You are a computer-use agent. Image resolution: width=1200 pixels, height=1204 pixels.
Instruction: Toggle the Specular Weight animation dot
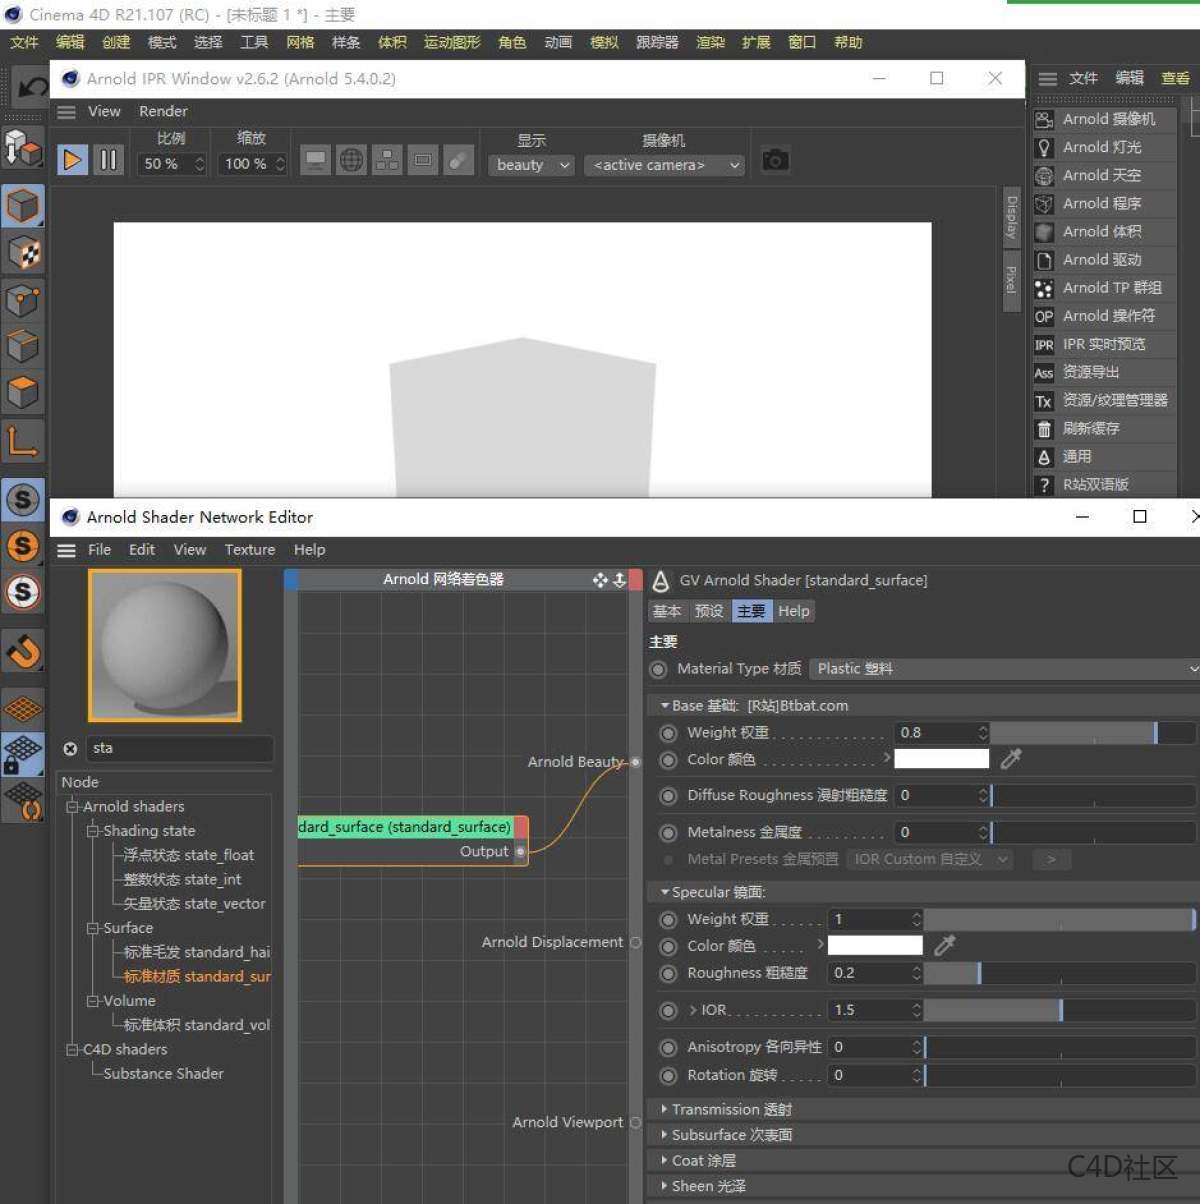tap(668, 919)
